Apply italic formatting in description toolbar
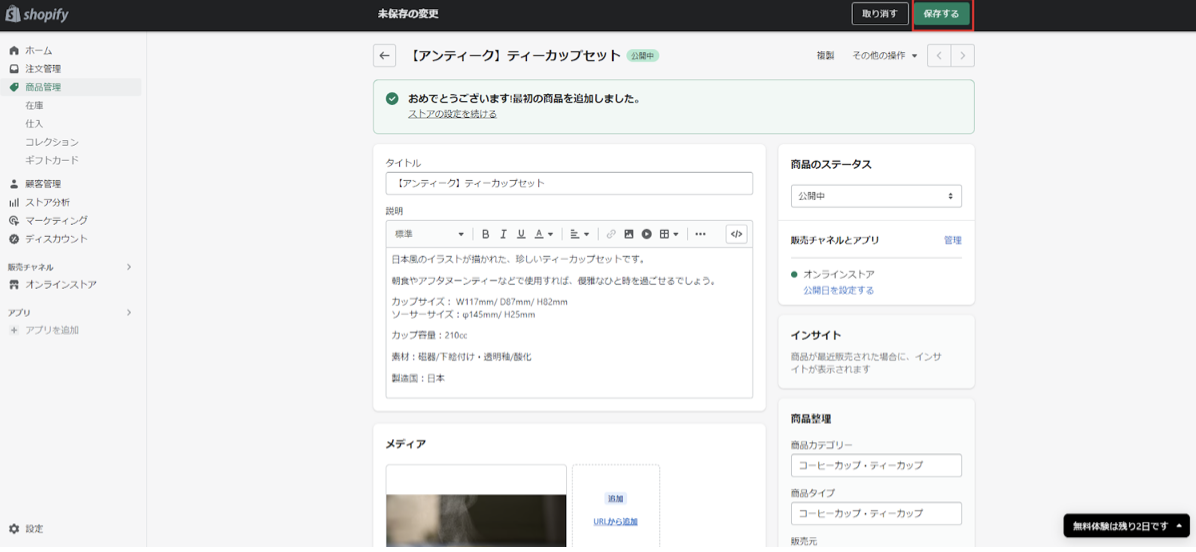This screenshot has width=1196, height=552. pos(503,234)
